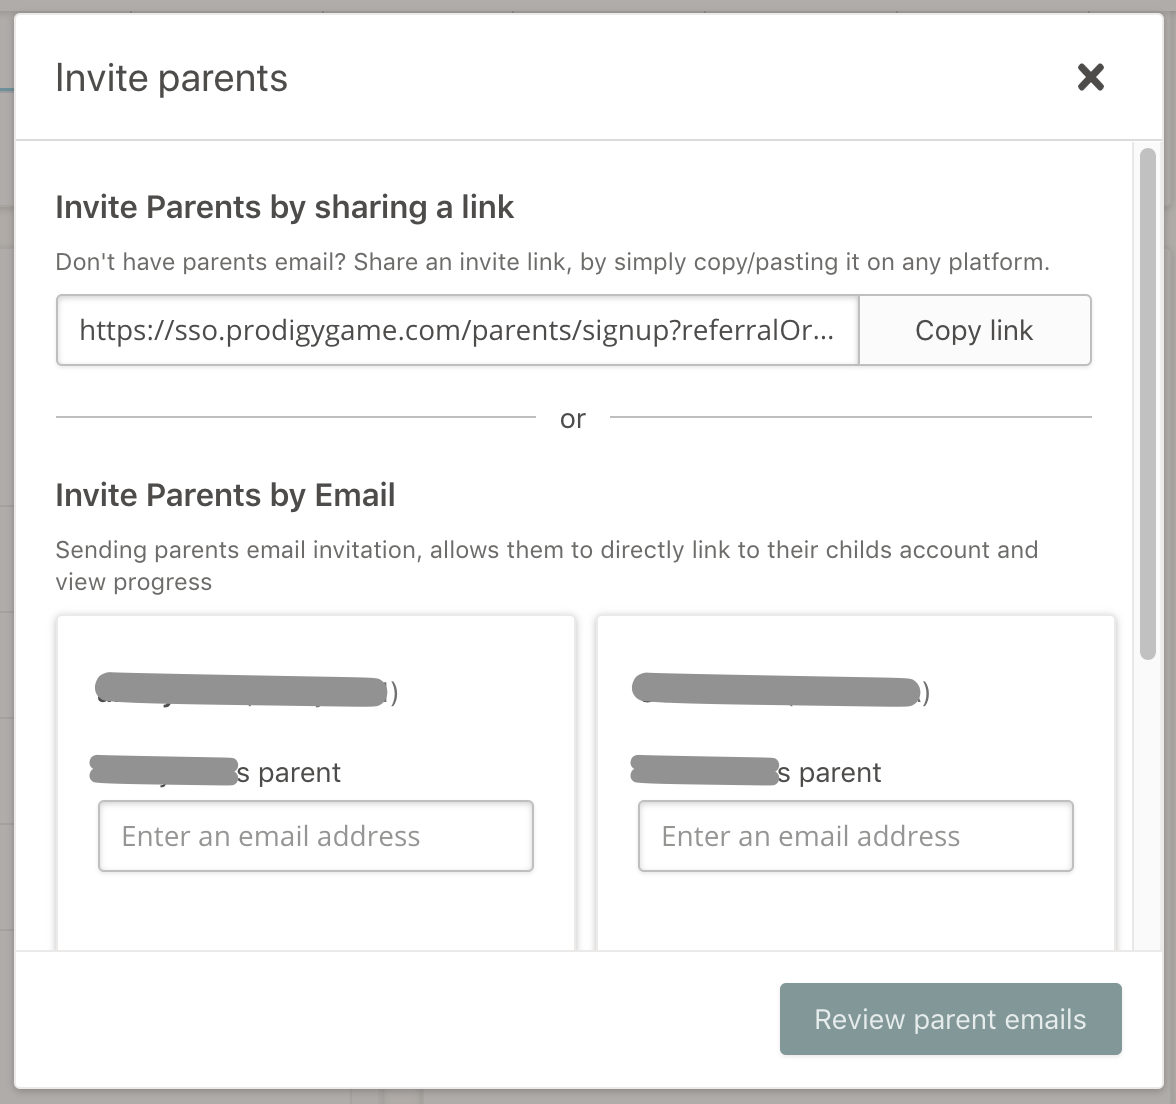This screenshot has width=1176, height=1104.
Task: Open the invite link sharing URL field
Action: coord(458,330)
